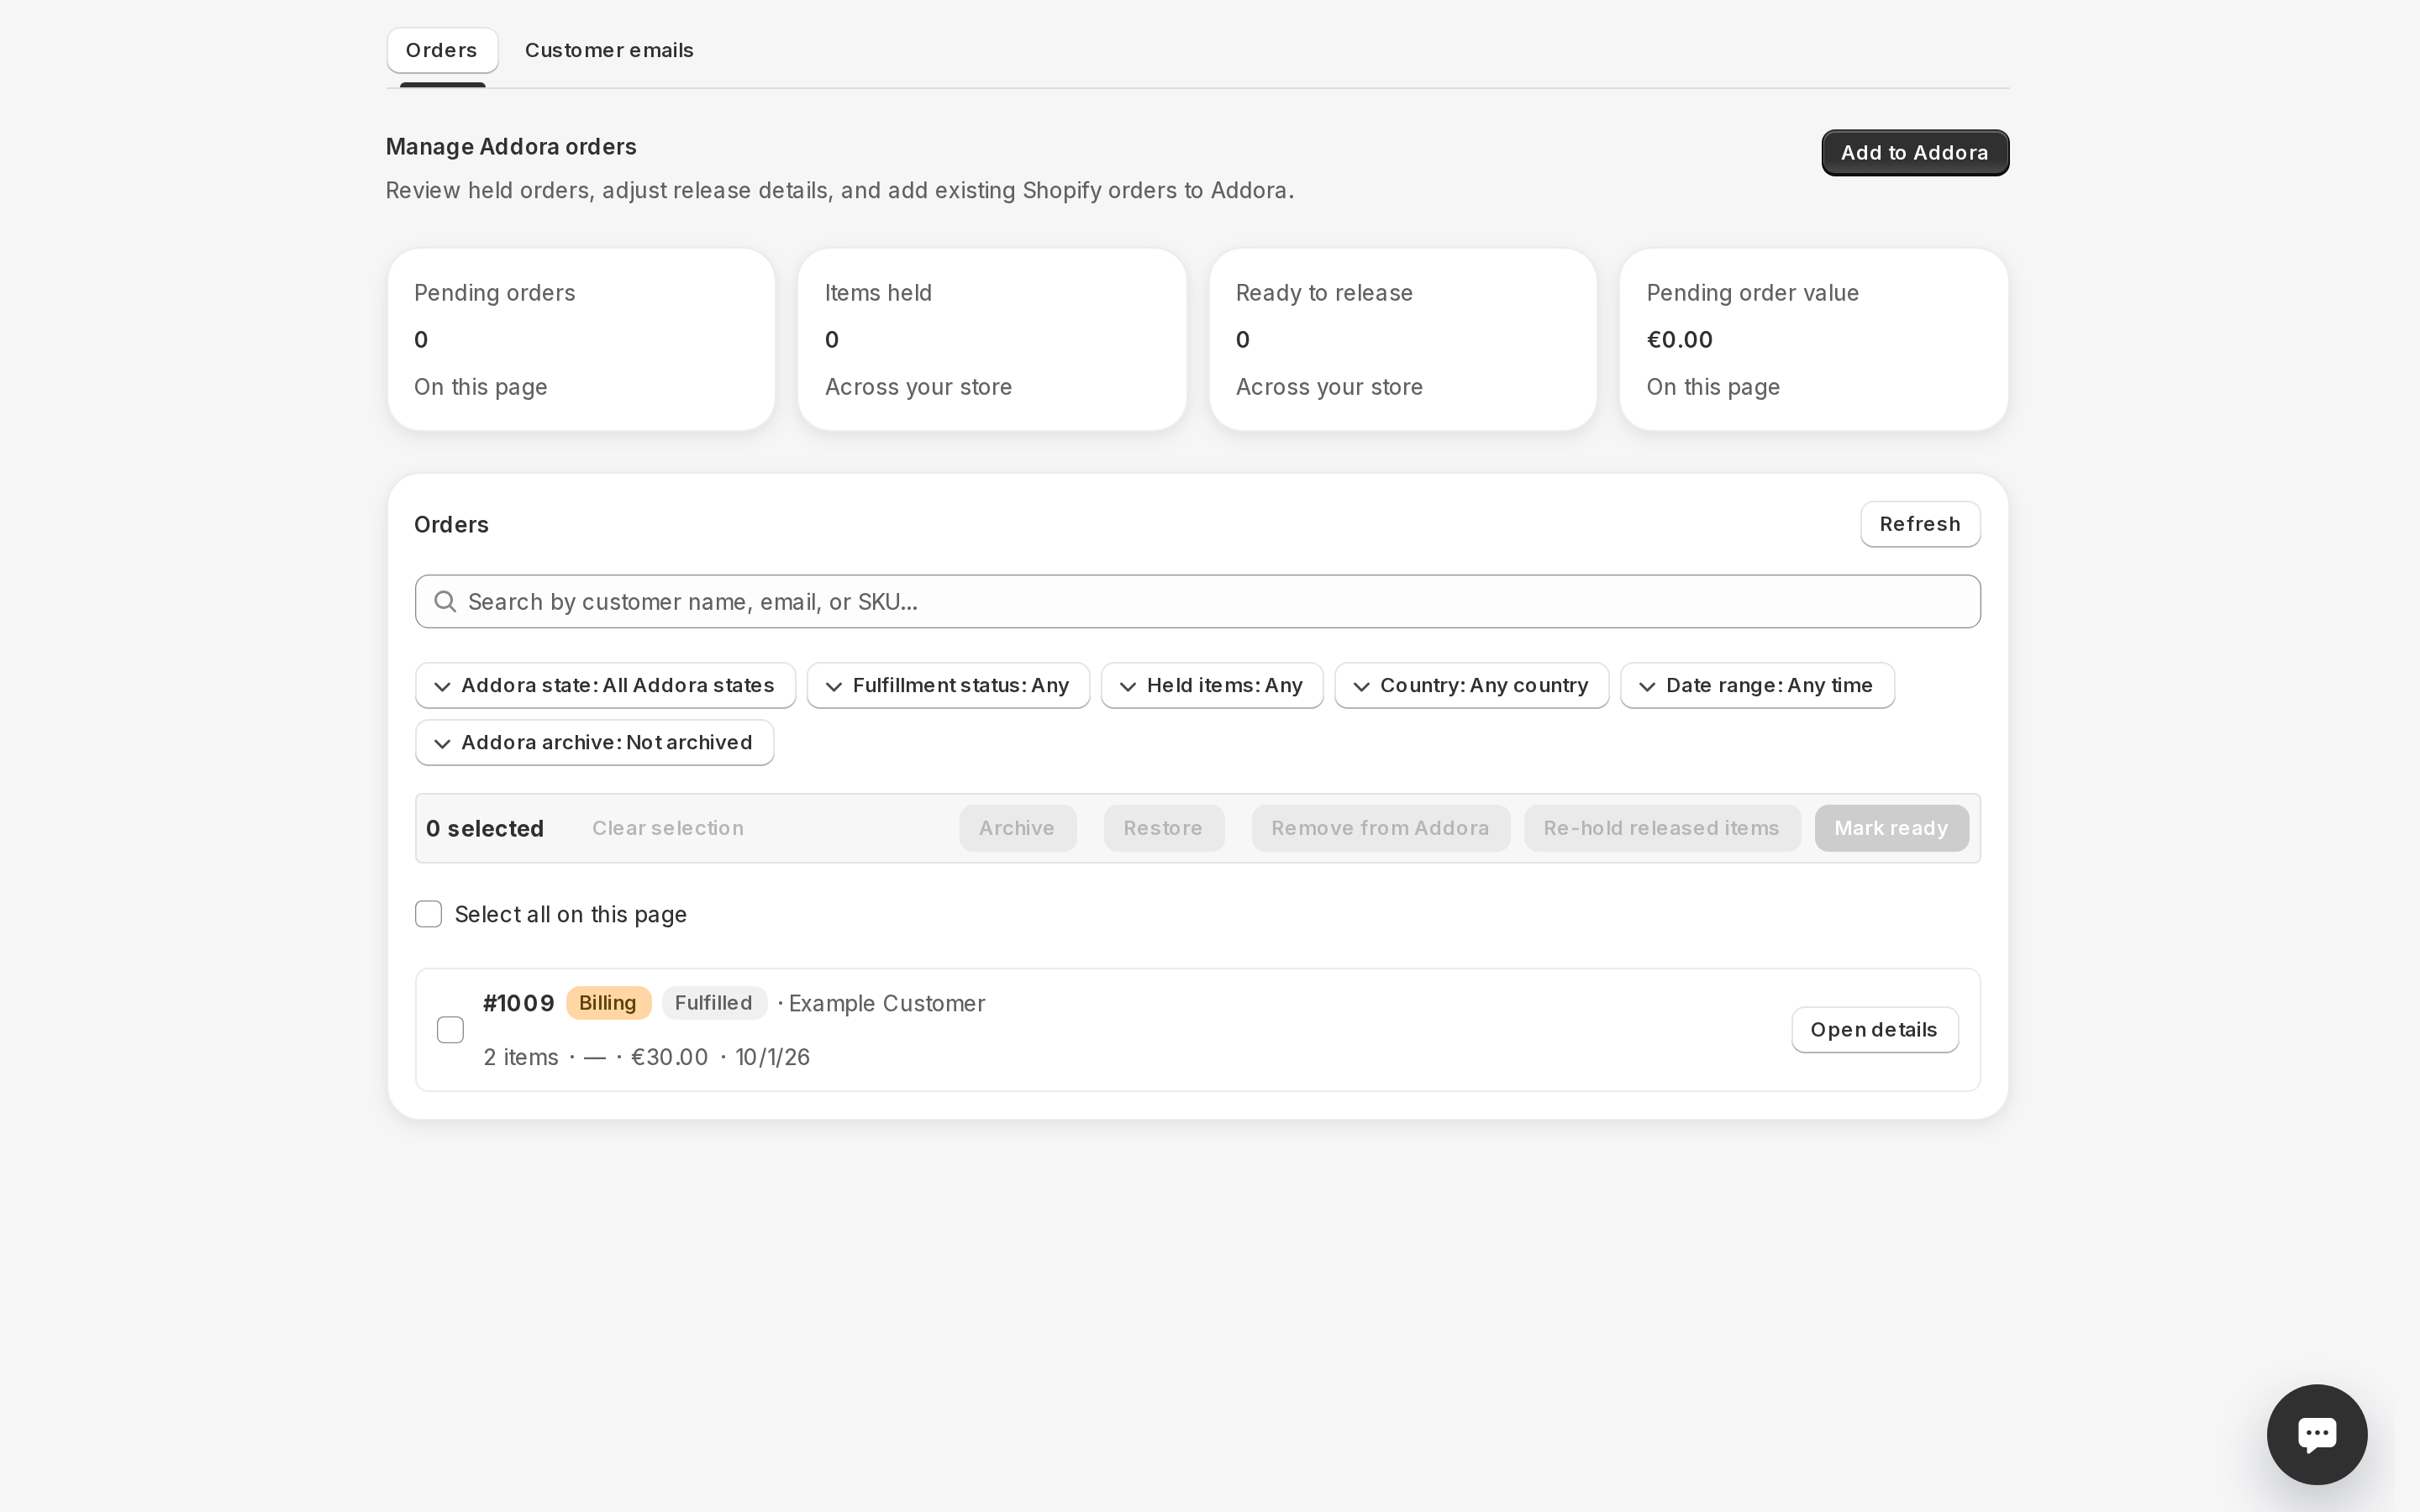Click the Items held card label
This screenshot has width=2420, height=1512.
coord(878,293)
